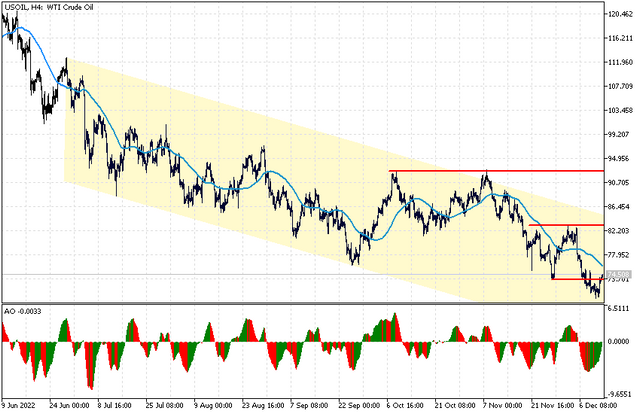Click the 6 Dec 08:00 date label
Image resolution: width=640 pixels, height=414 pixels.
pos(598,405)
